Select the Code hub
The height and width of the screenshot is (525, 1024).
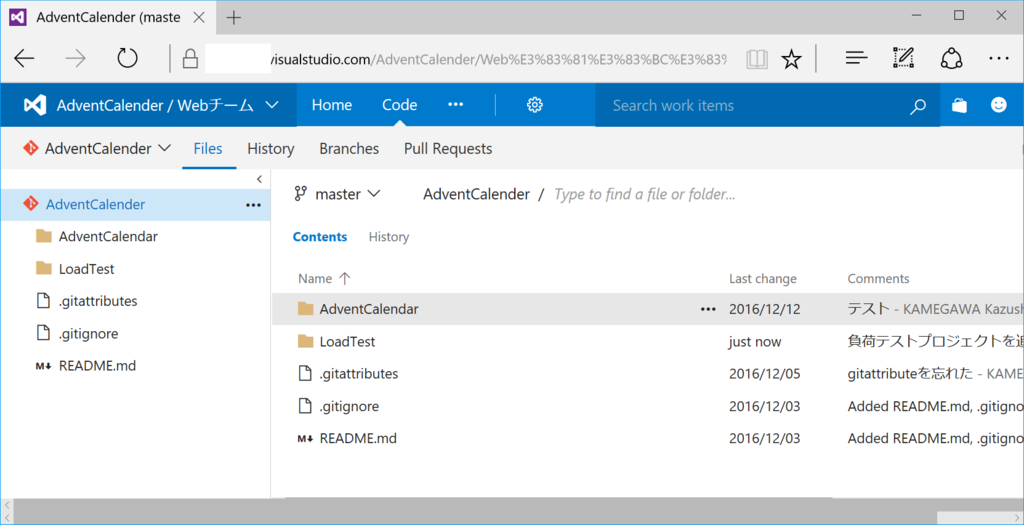point(400,105)
